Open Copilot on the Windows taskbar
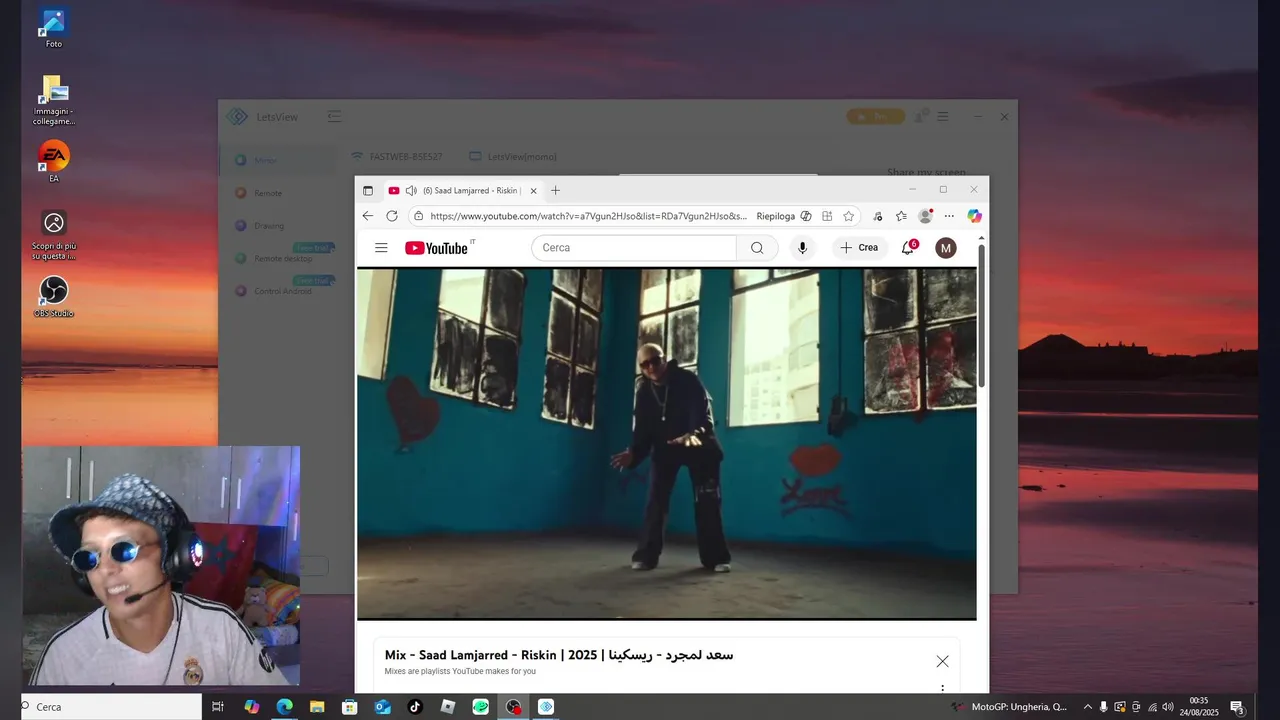 [251, 707]
